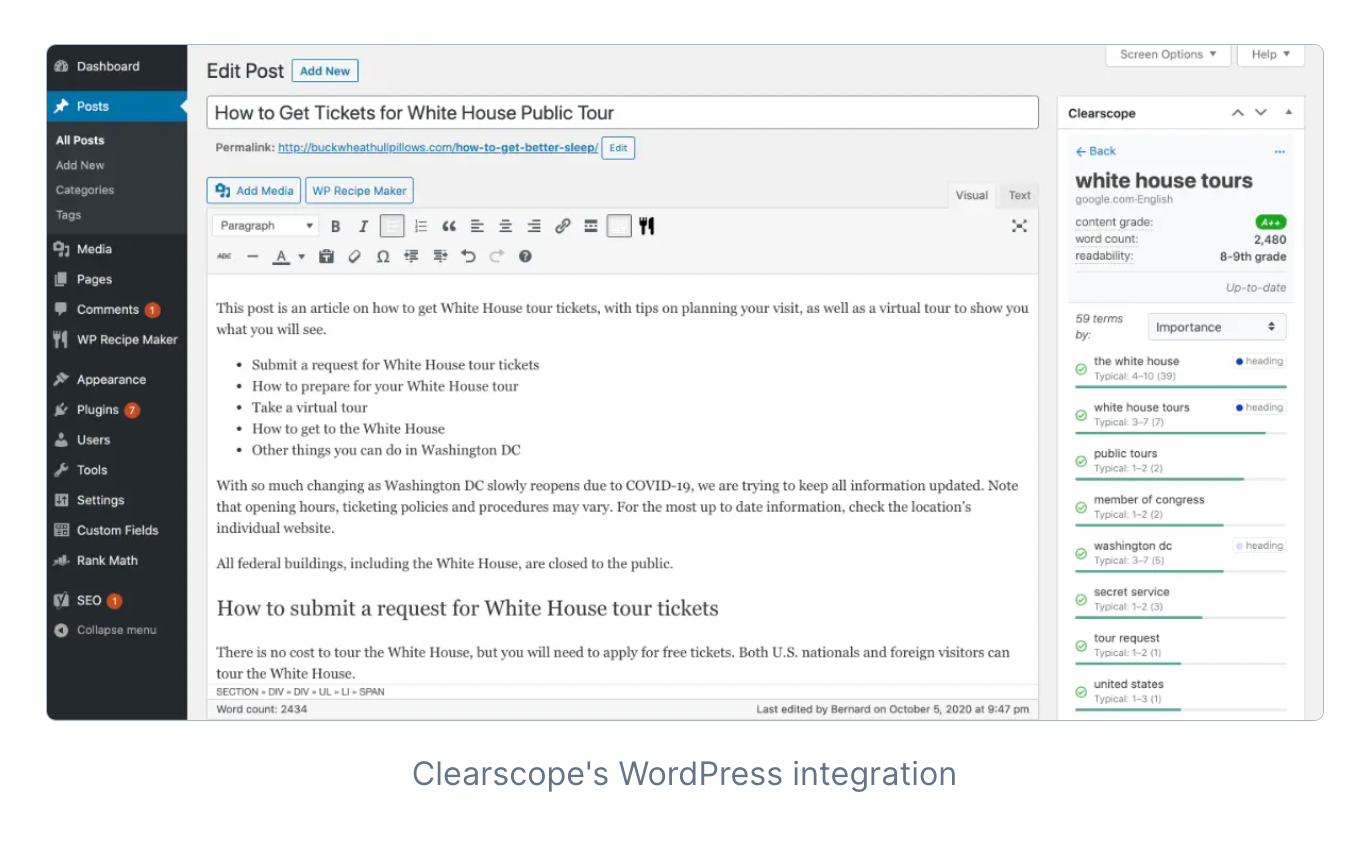Increase indent
Screen dimensions: 1372x842
point(440,256)
